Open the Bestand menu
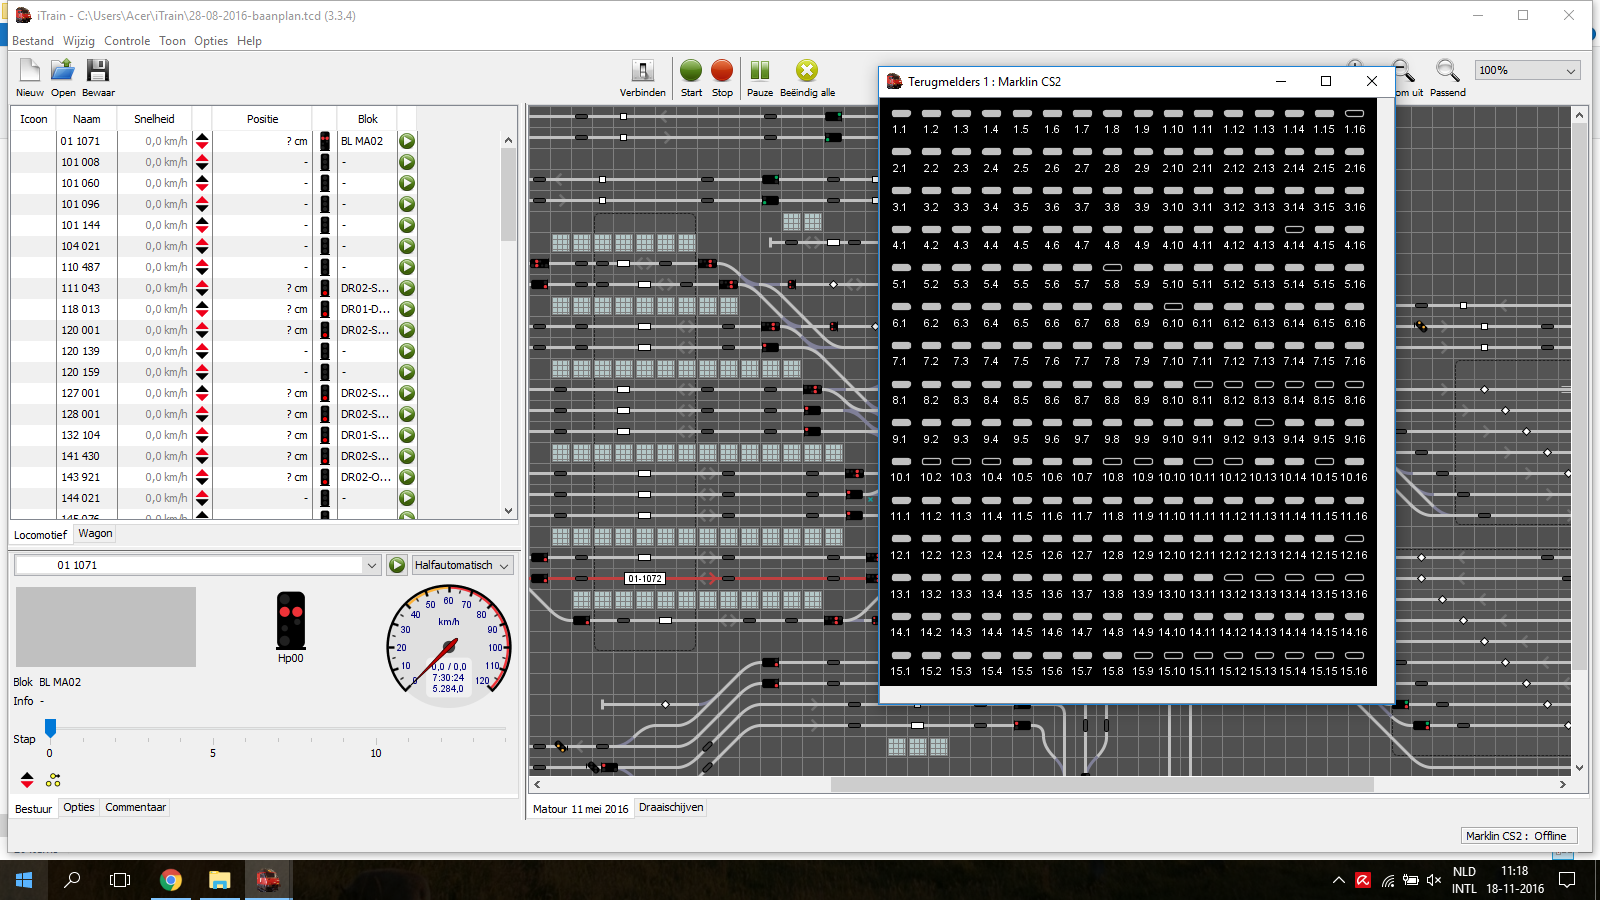 click(33, 41)
